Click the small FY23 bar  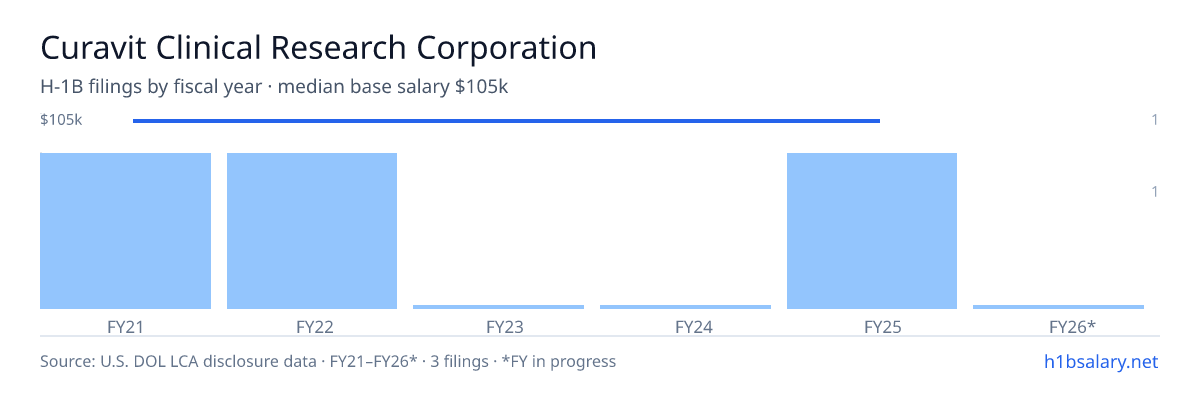498,307
